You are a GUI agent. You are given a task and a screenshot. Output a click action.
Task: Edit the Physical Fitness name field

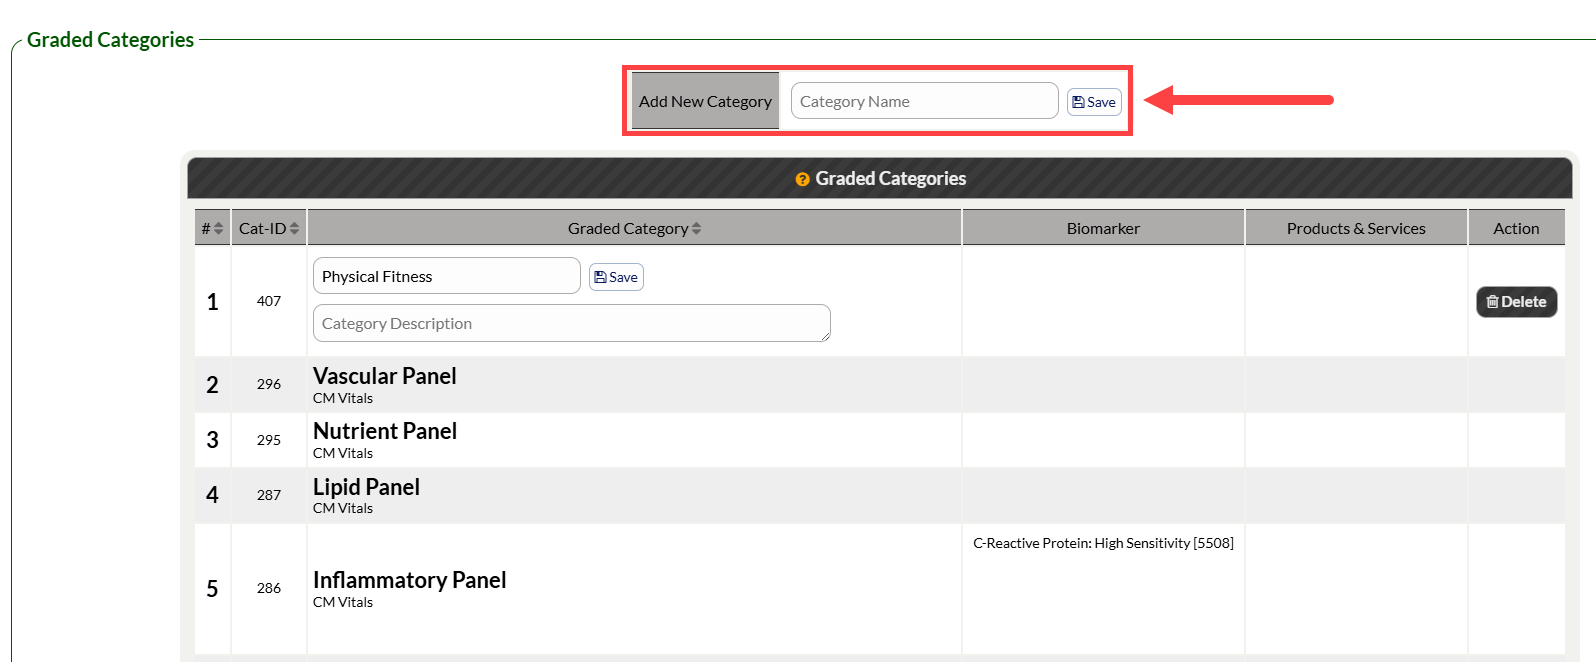[446, 276]
